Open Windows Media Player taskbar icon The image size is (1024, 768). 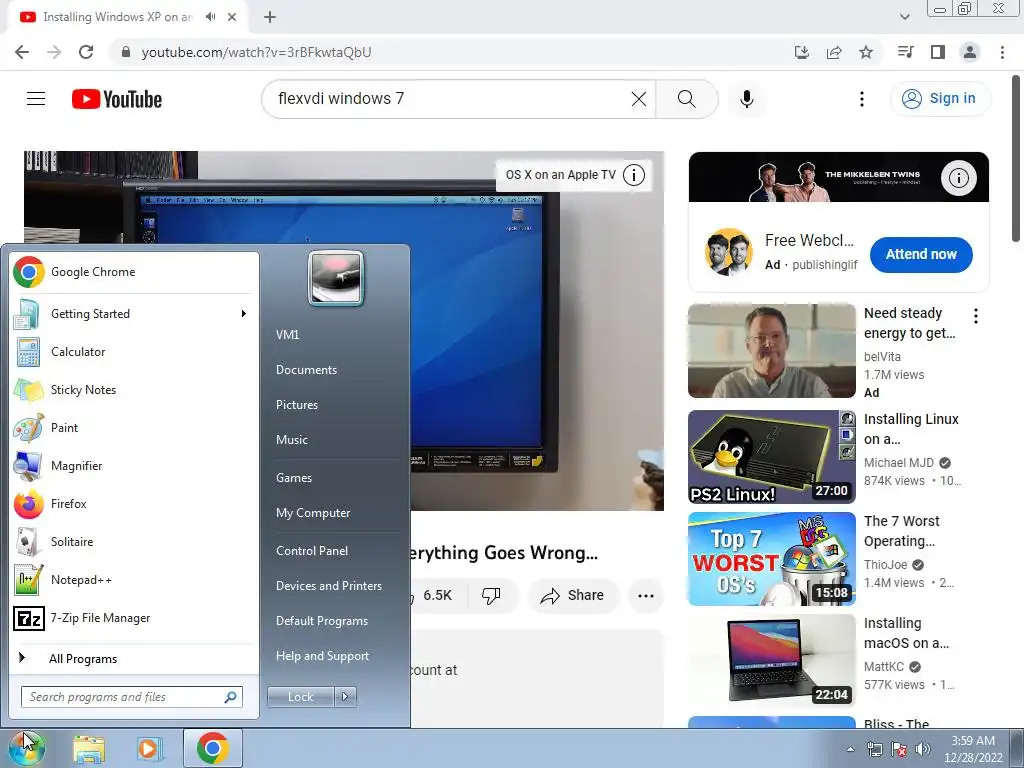(150, 749)
